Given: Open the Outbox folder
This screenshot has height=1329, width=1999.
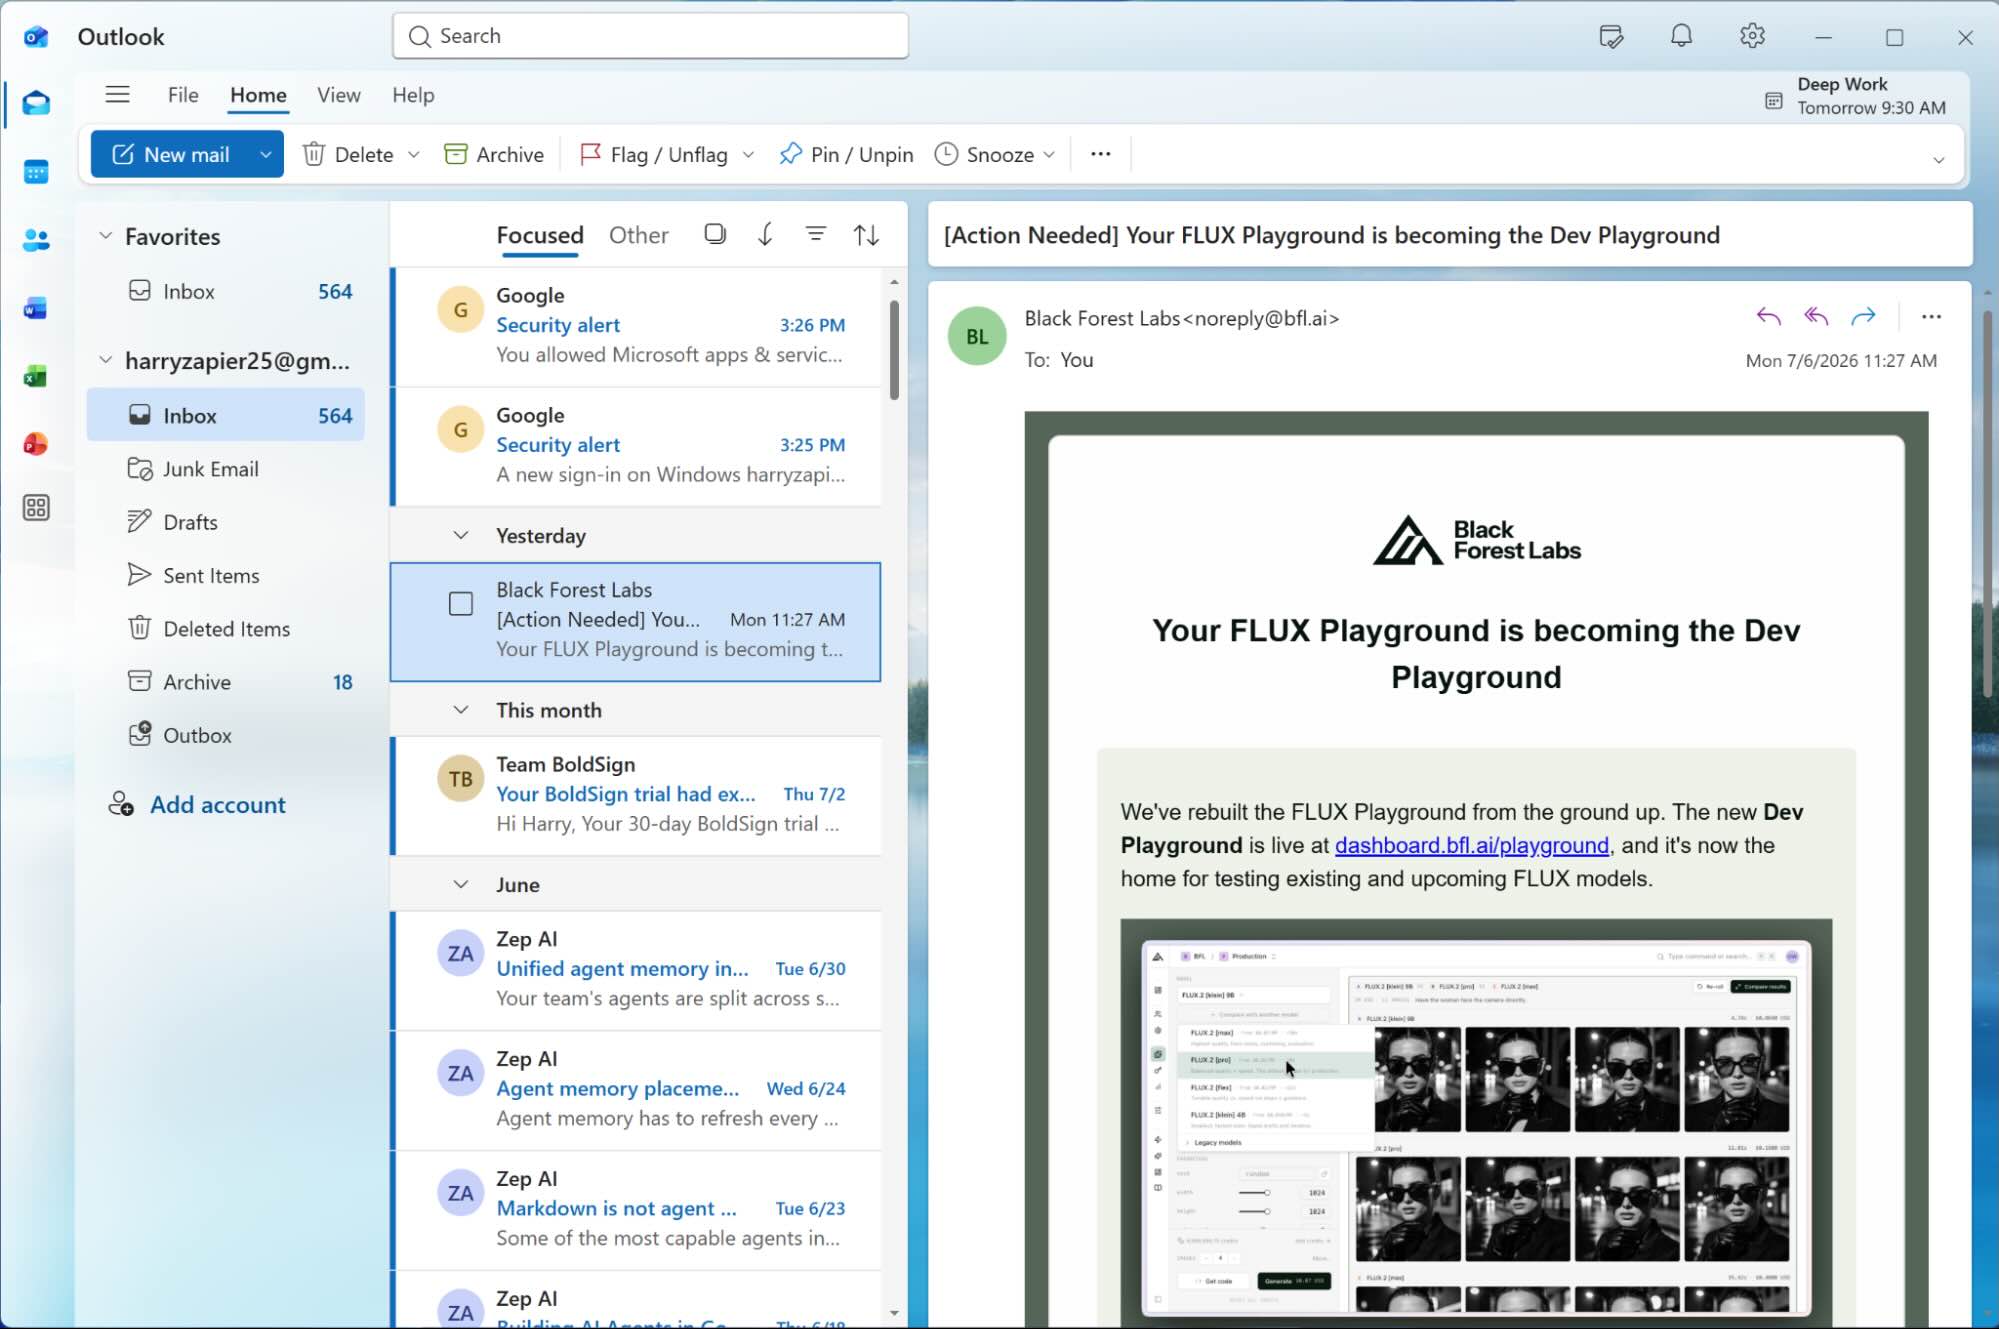Looking at the screenshot, I should 225,735.
